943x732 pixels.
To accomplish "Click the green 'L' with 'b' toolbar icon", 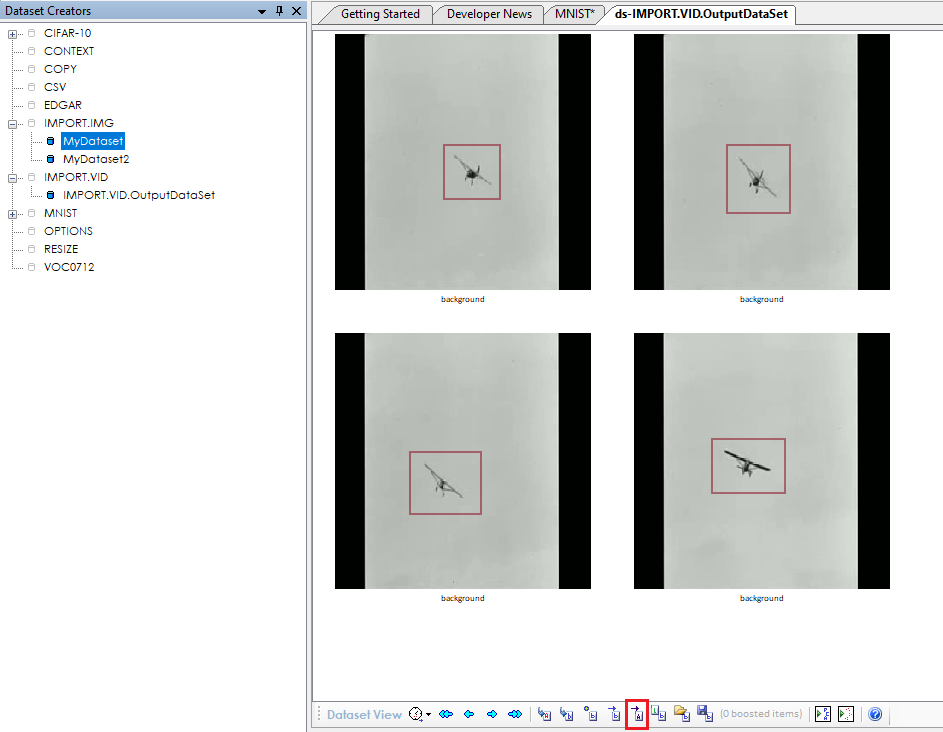I will click(x=659, y=714).
